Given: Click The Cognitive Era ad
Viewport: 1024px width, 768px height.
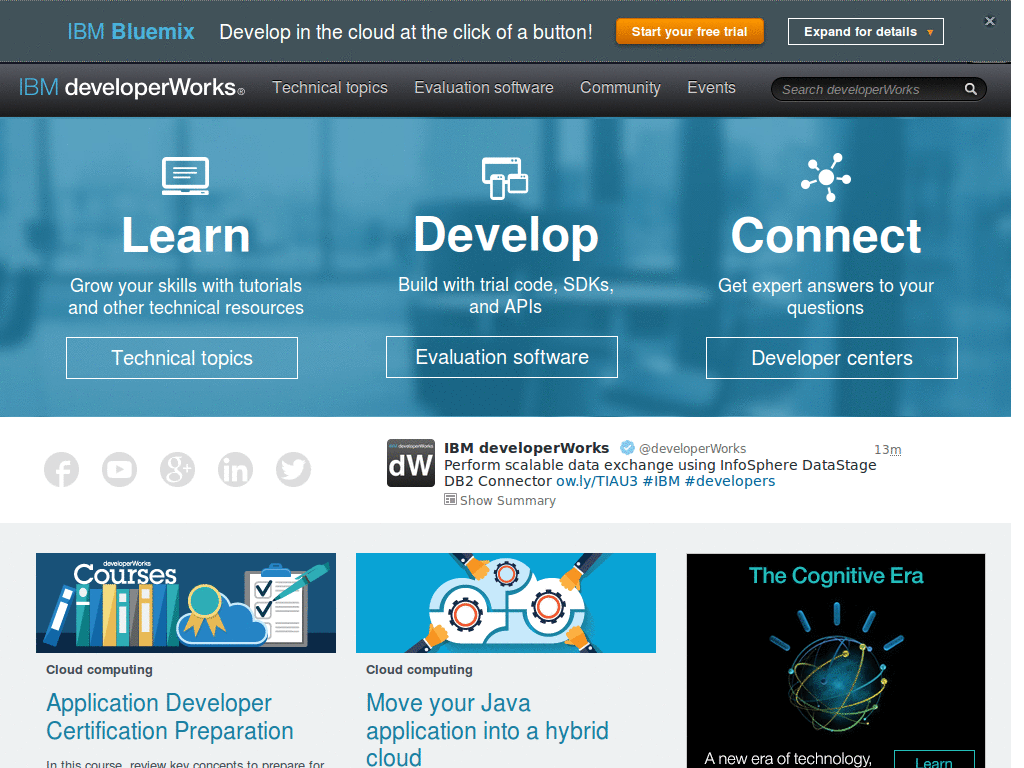Looking at the screenshot, I should click(836, 660).
